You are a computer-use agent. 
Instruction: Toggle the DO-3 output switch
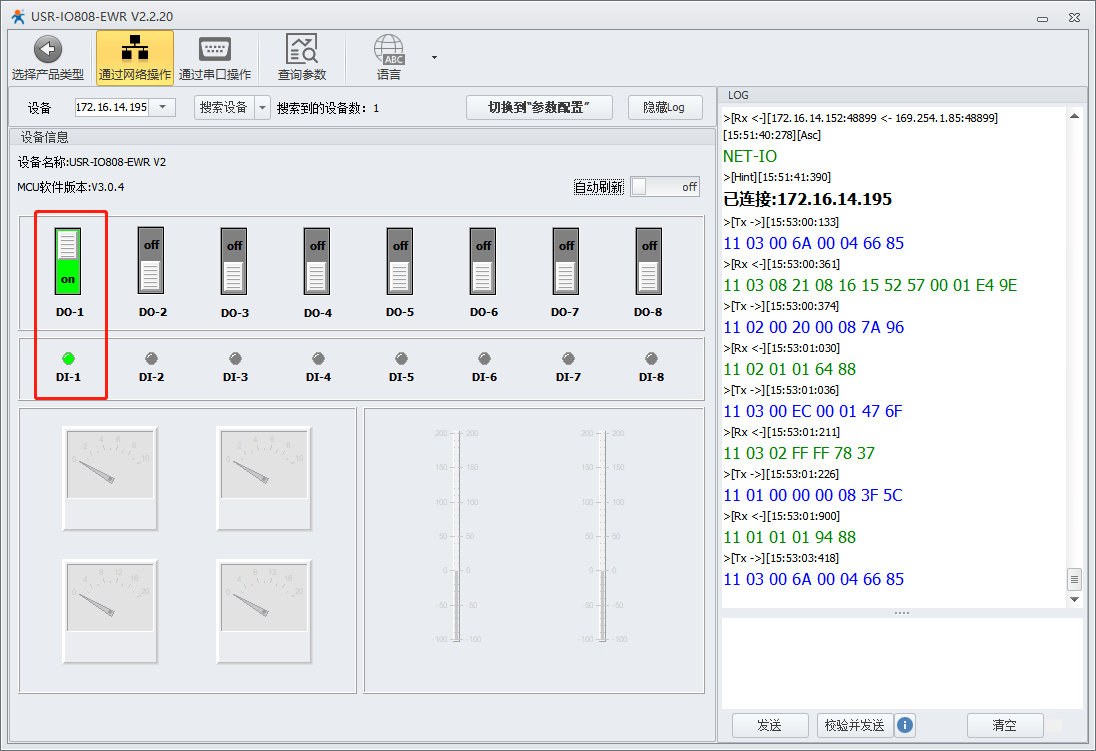coord(234,261)
